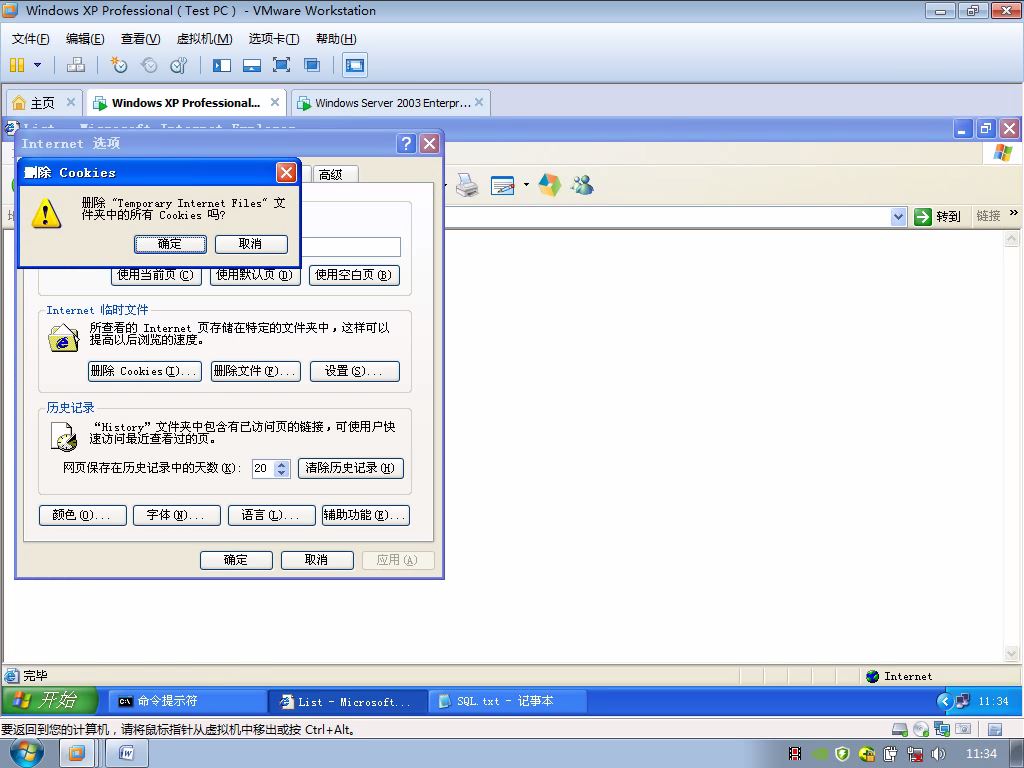
Task: Click 使用当前页(C) button
Action: (x=156, y=275)
